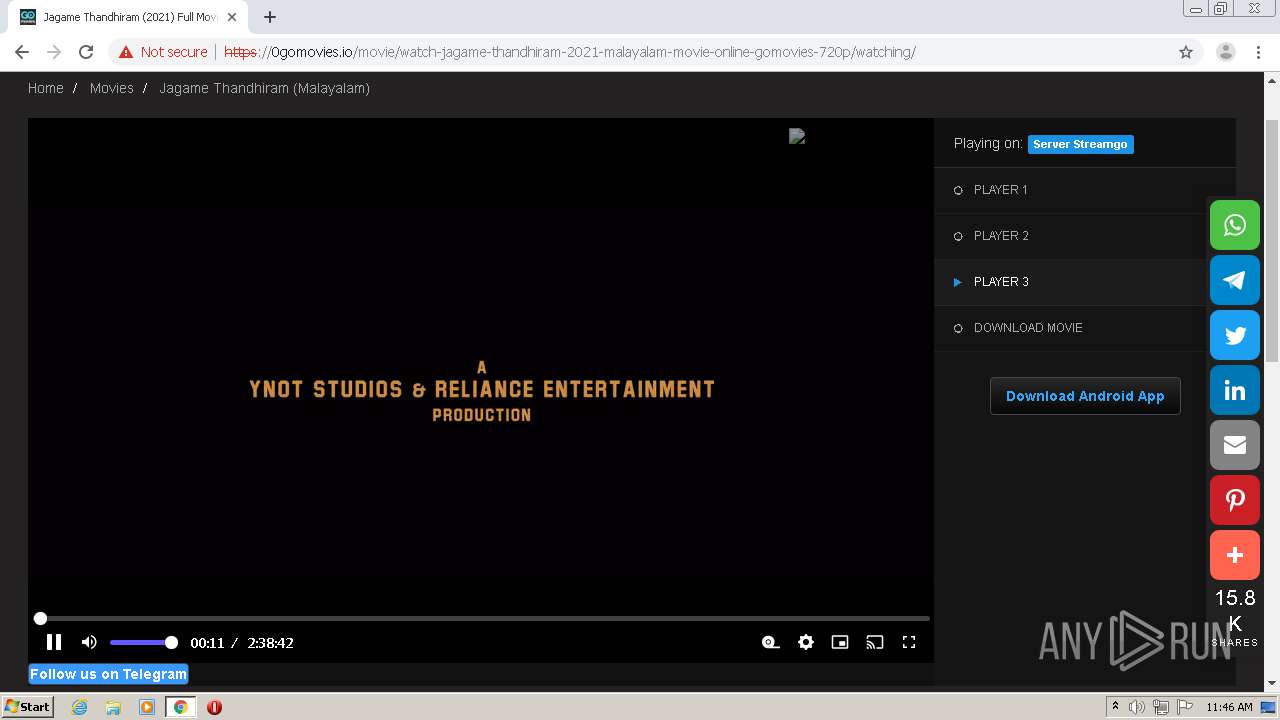Open Movies breadcrumb link

tap(111, 88)
